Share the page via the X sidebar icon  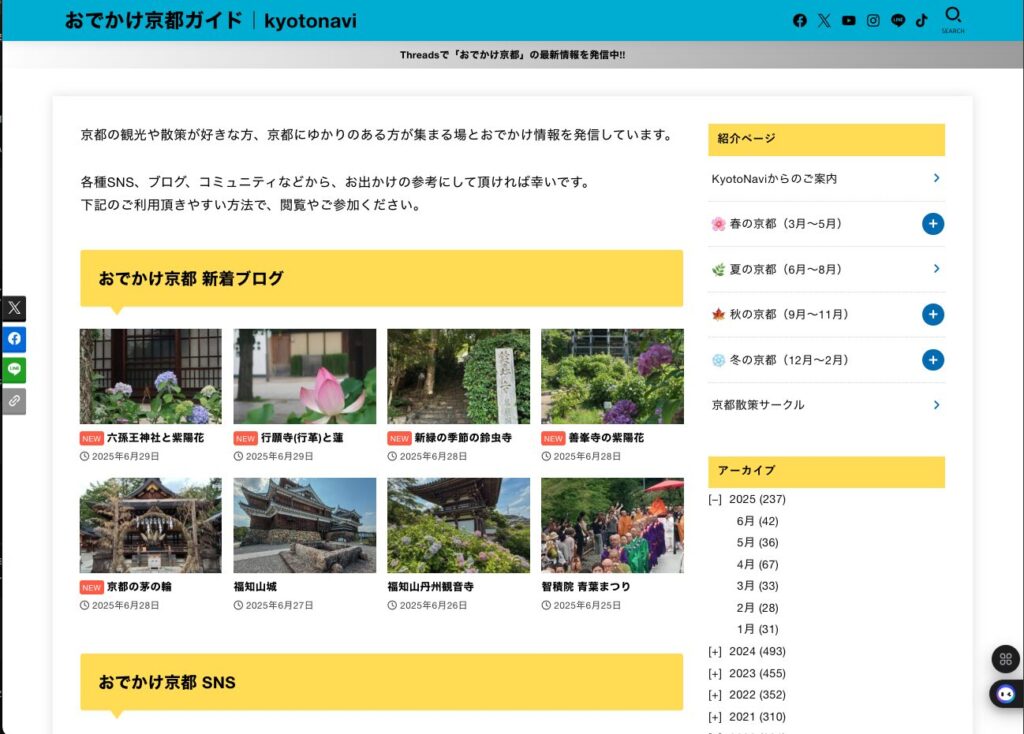click(14, 307)
